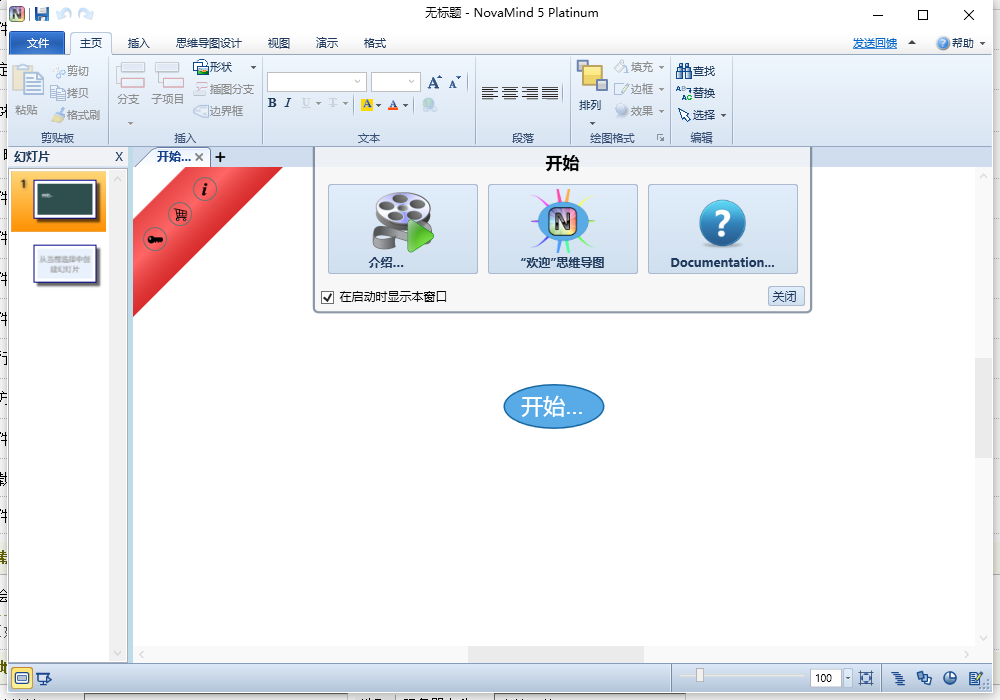This screenshot has height=700, width=1000.
Task: Click the fit-to-window zoom icon
Action: tap(865, 678)
